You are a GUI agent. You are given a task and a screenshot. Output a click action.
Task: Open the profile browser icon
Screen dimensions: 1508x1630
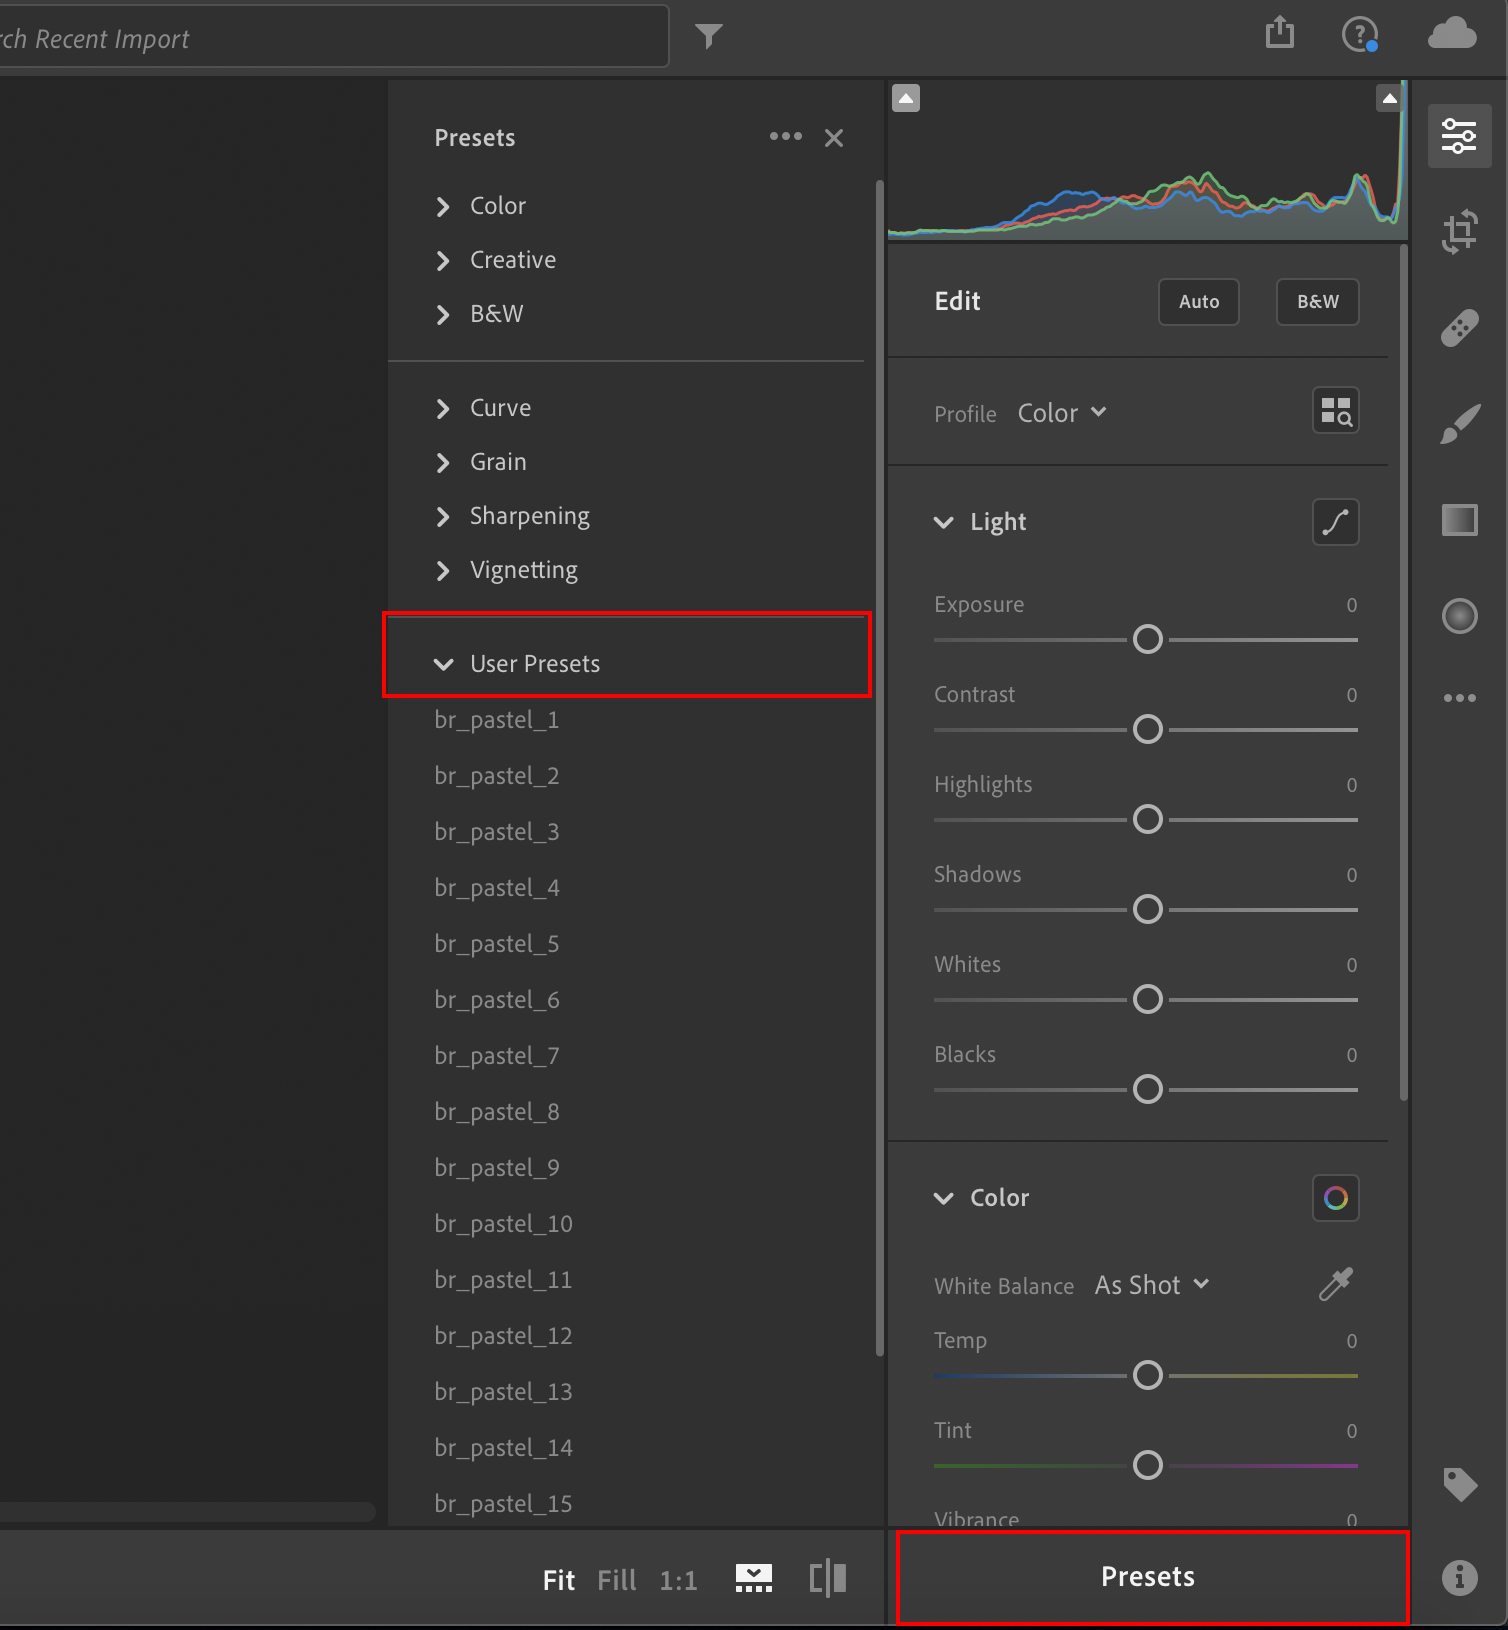1335,411
